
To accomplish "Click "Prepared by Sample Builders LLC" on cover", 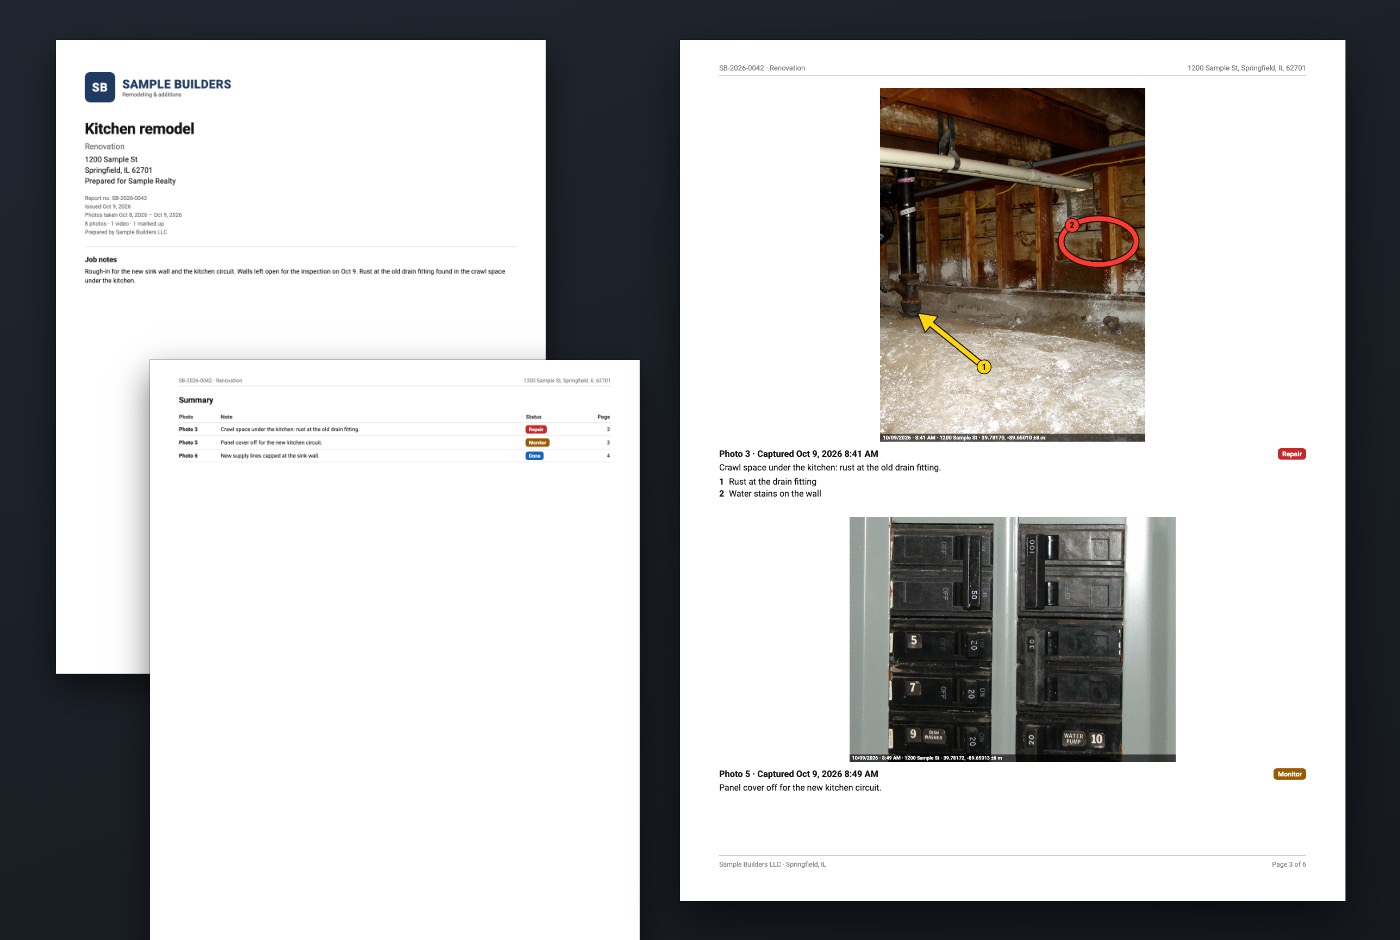I will click(x=126, y=232).
